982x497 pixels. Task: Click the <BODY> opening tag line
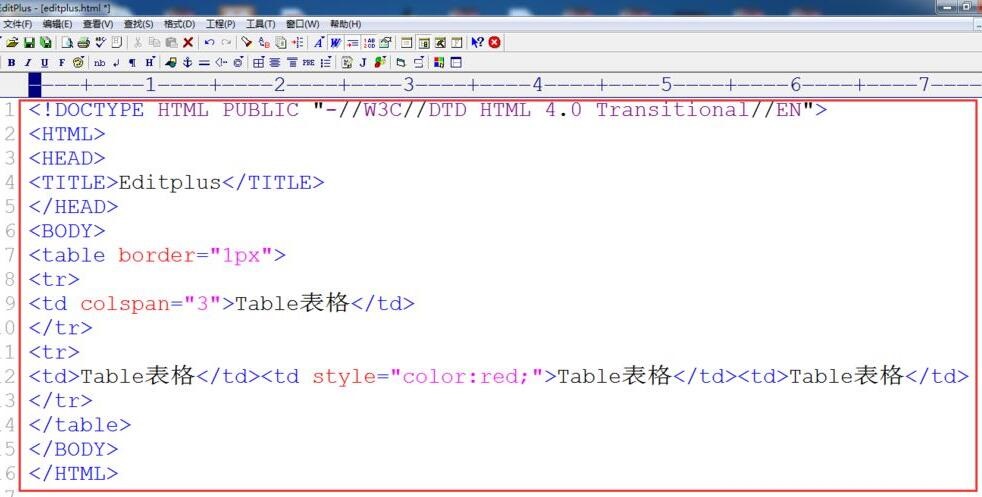pos(67,231)
